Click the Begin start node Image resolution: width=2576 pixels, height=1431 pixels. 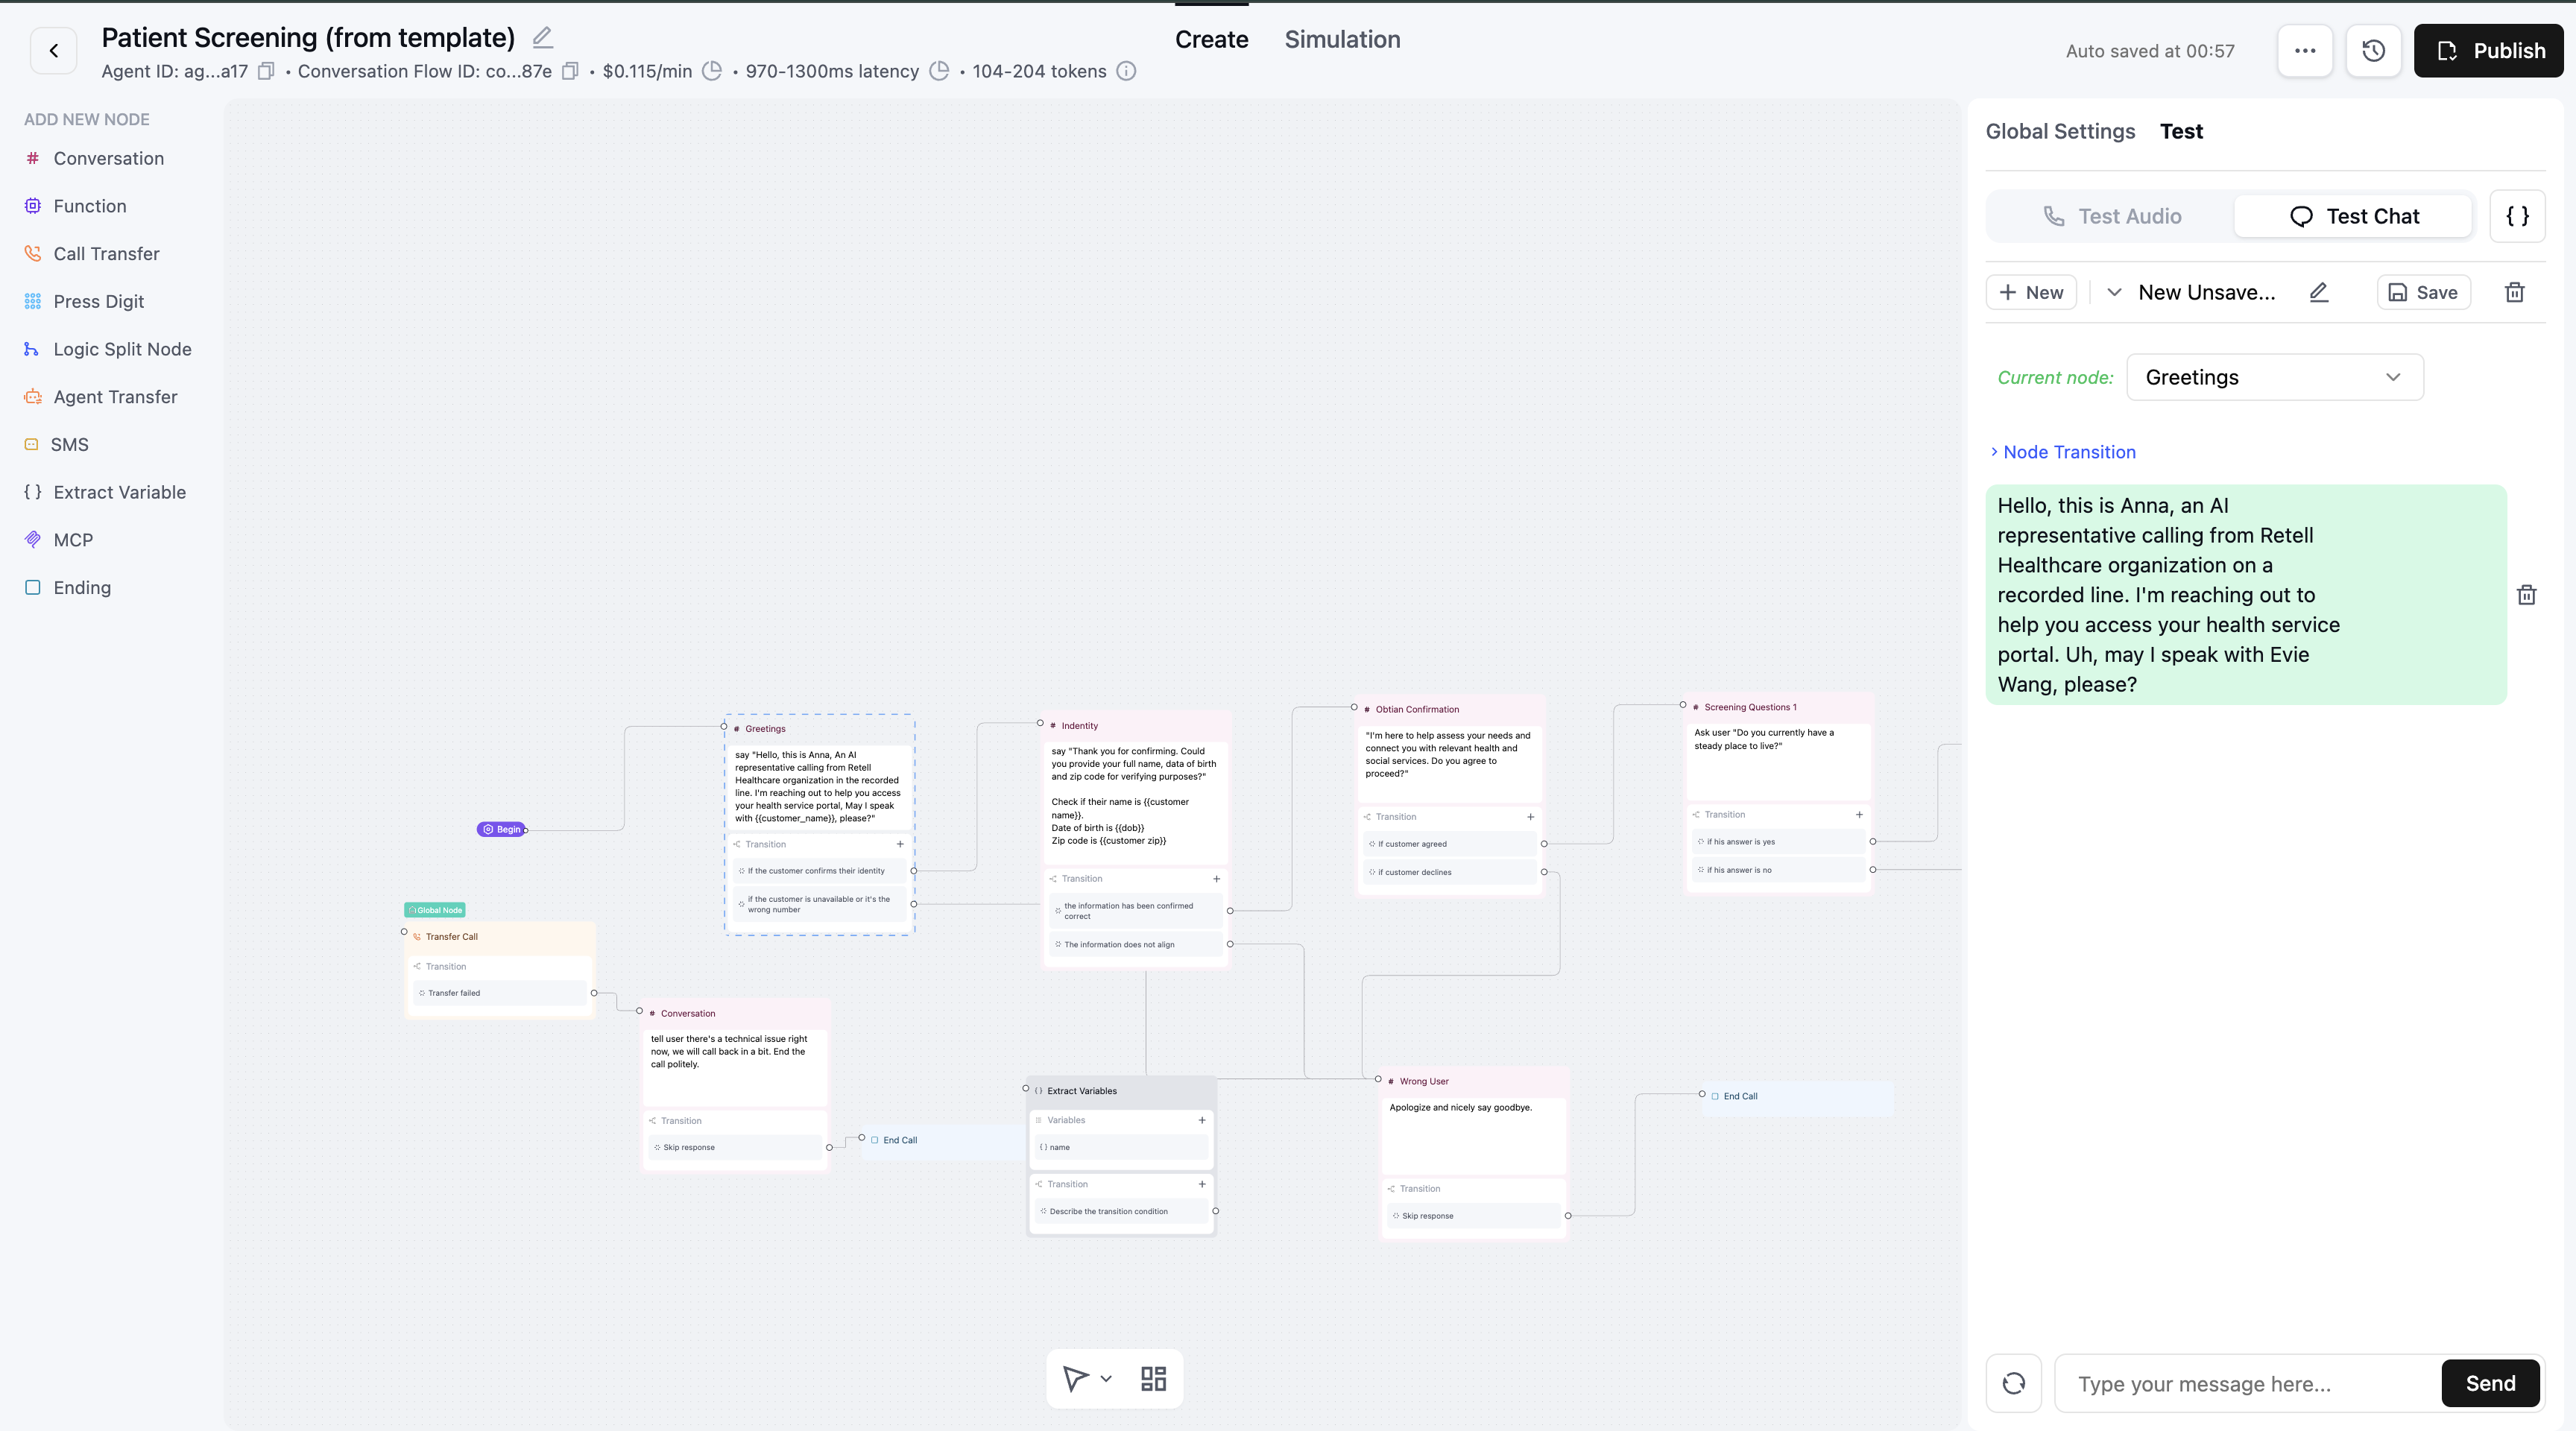pyautogui.click(x=502, y=829)
